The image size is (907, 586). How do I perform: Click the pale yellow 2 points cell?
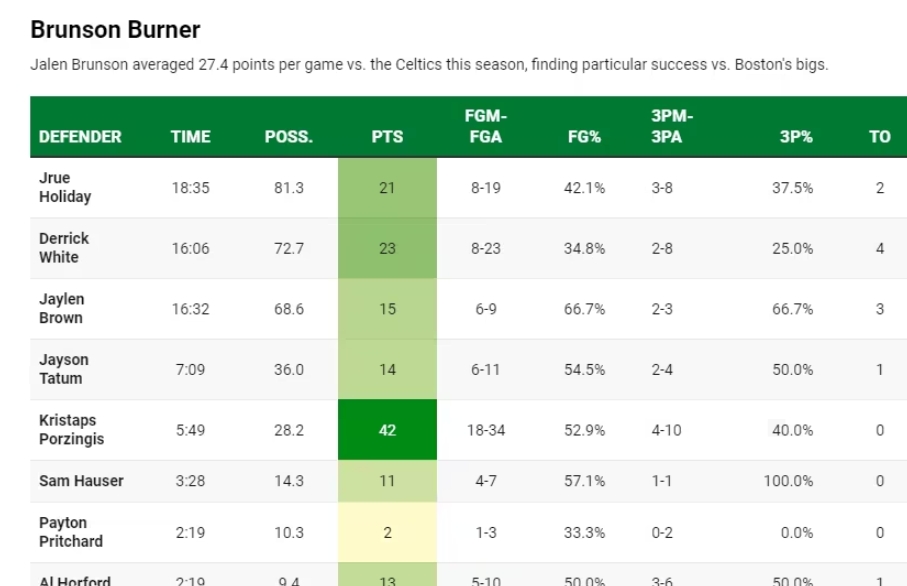point(387,532)
